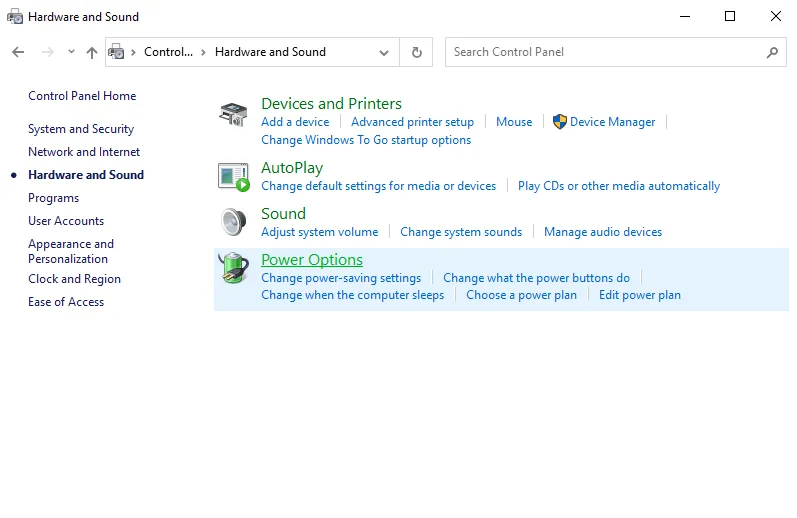
Task: Open Ease of Access category
Action: coord(66,302)
